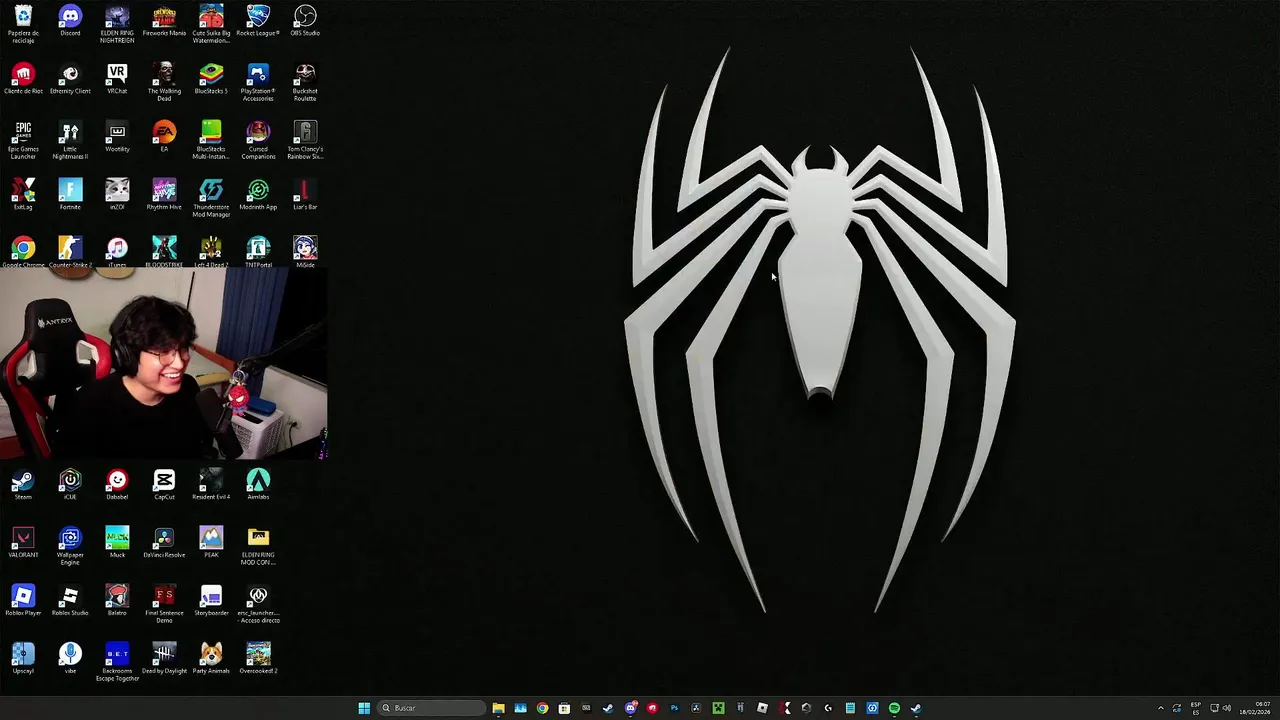This screenshot has height=720, width=1280.
Task: Select the Steam desktop shortcut
Action: 23,485
